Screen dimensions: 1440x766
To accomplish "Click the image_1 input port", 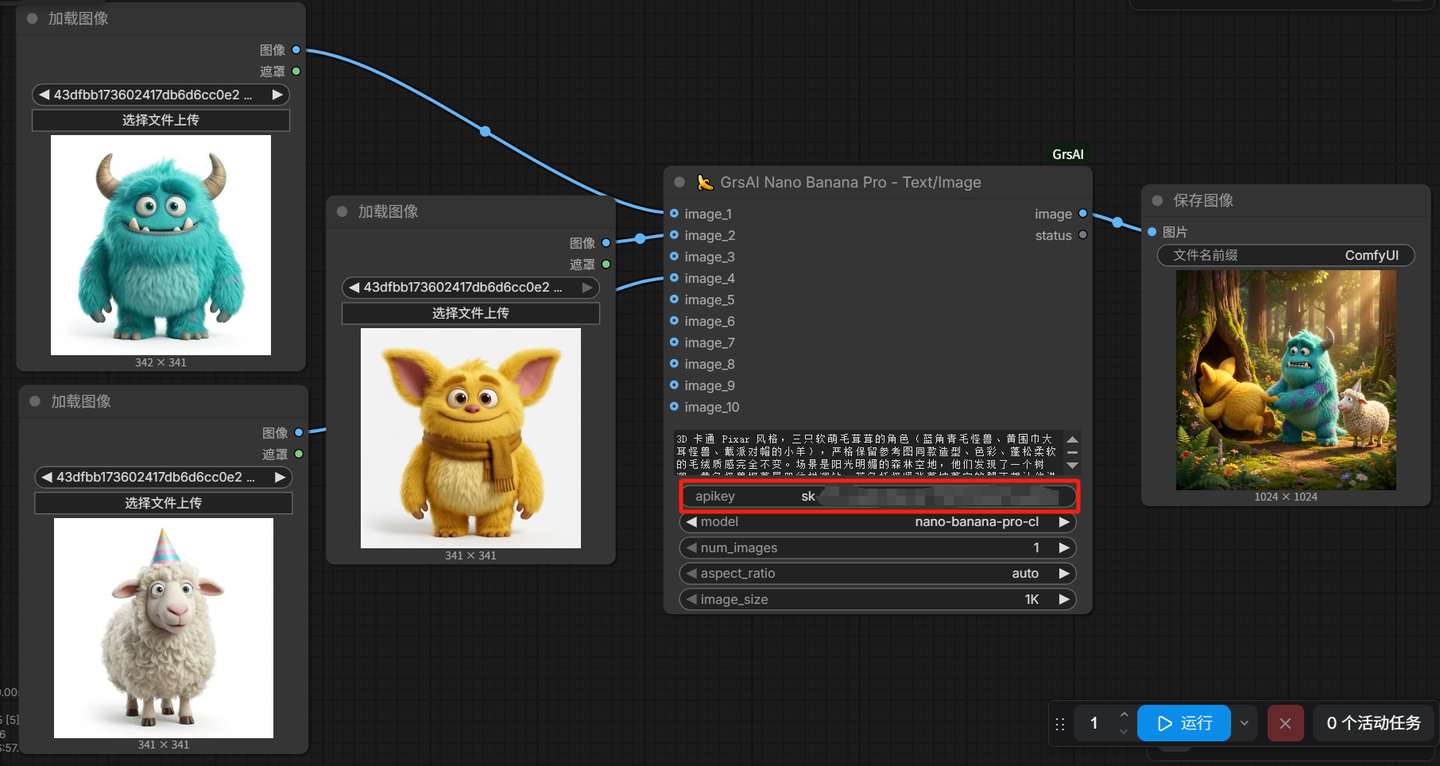I will point(674,214).
